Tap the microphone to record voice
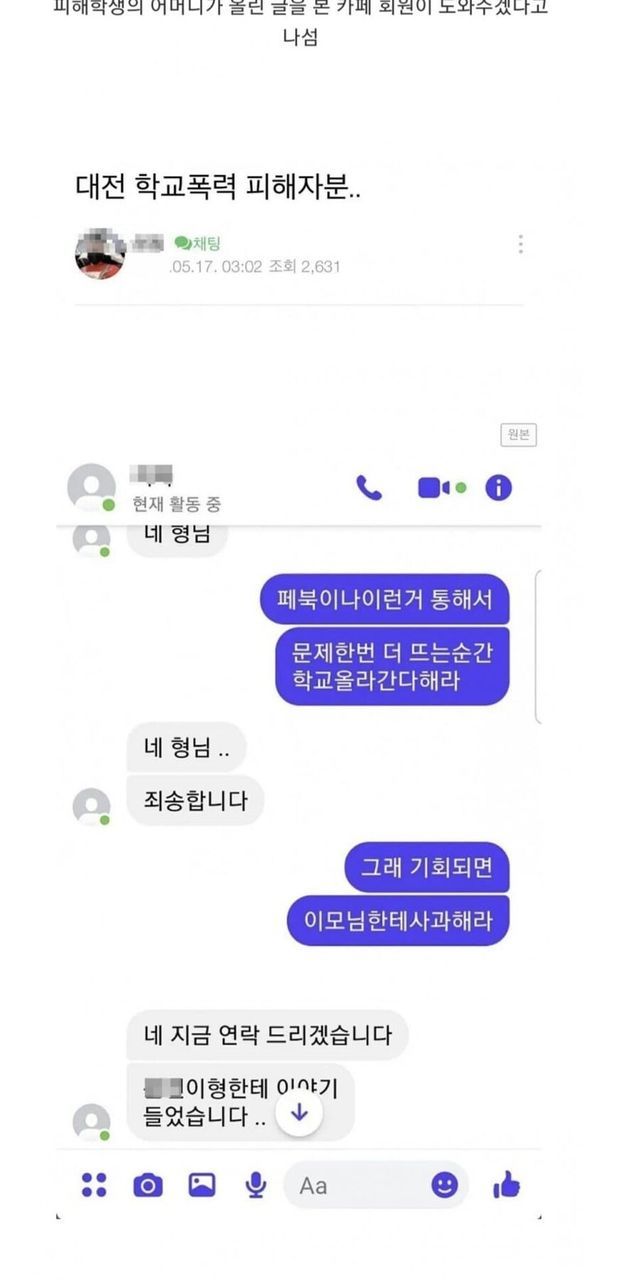Viewport: 640px width, 1280px height. click(x=256, y=1185)
